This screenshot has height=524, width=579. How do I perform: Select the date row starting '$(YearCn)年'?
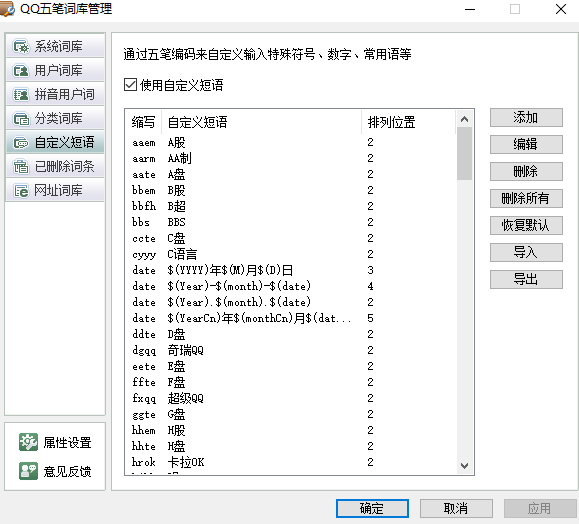(290, 318)
